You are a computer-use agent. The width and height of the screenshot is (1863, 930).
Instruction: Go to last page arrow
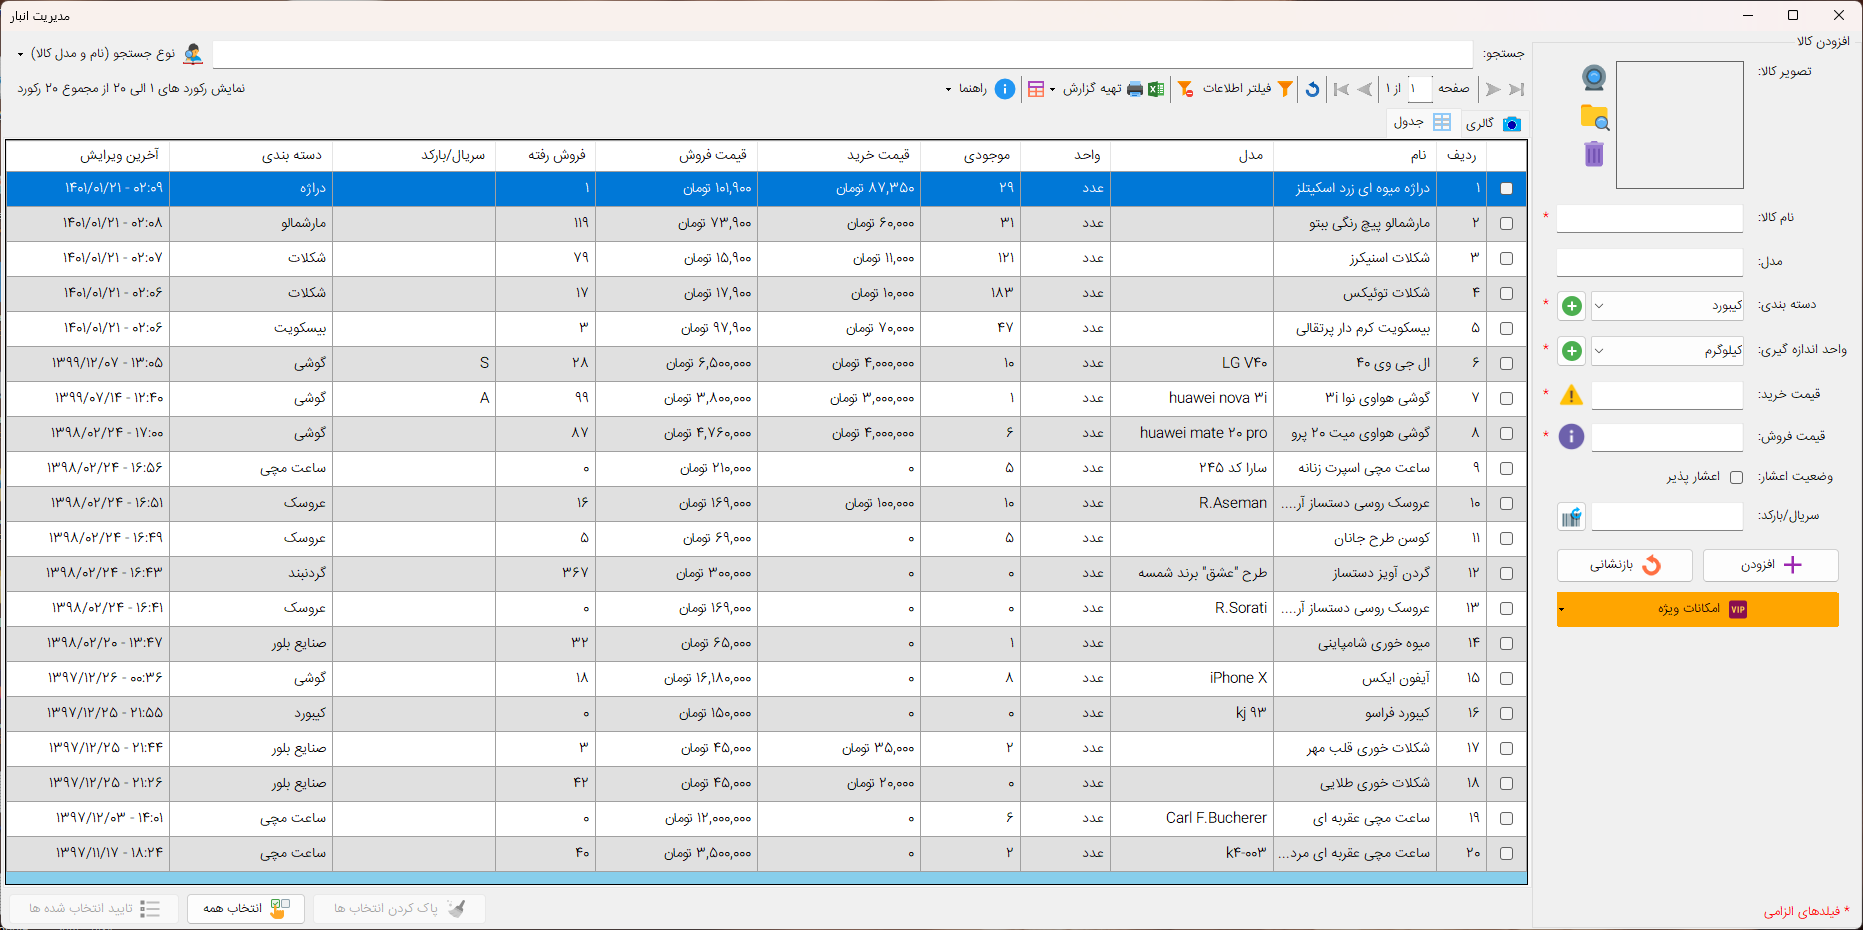pos(1516,89)
